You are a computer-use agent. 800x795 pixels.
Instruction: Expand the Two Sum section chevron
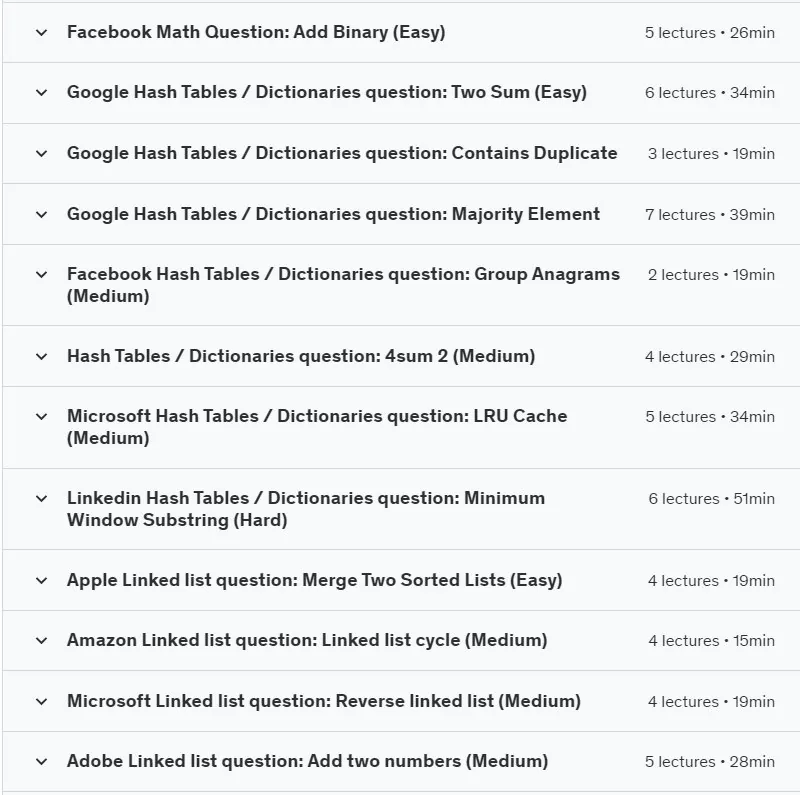click(x=42, y=93)
